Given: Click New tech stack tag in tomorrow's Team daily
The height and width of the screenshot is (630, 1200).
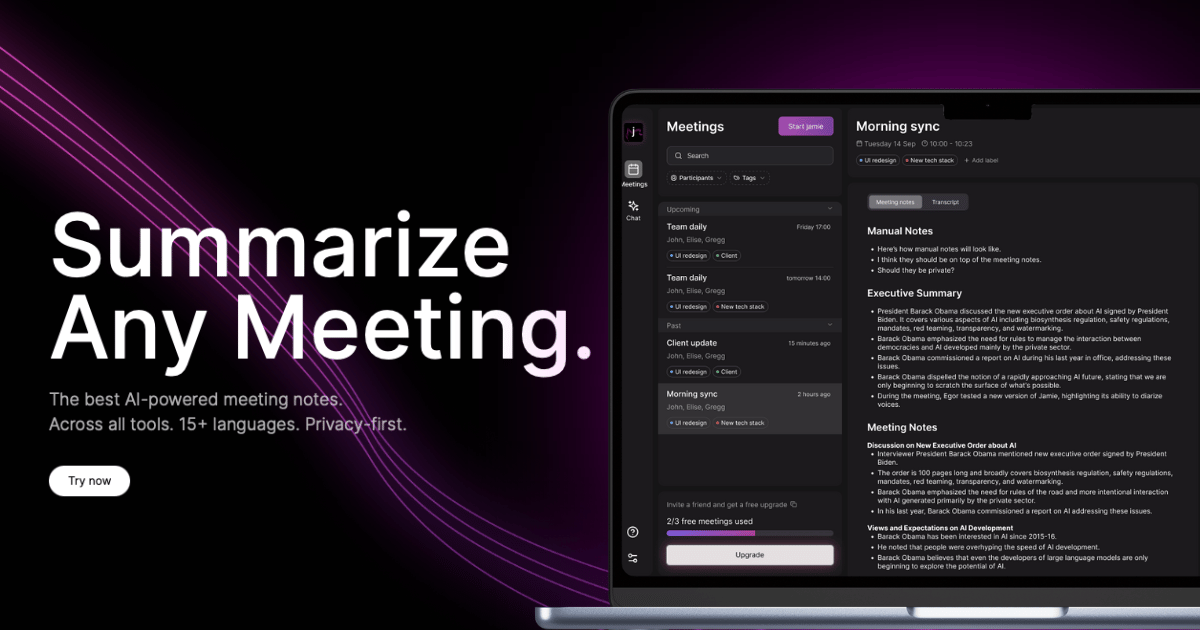Looking at the screenshot, I should [x=741, y=307].
